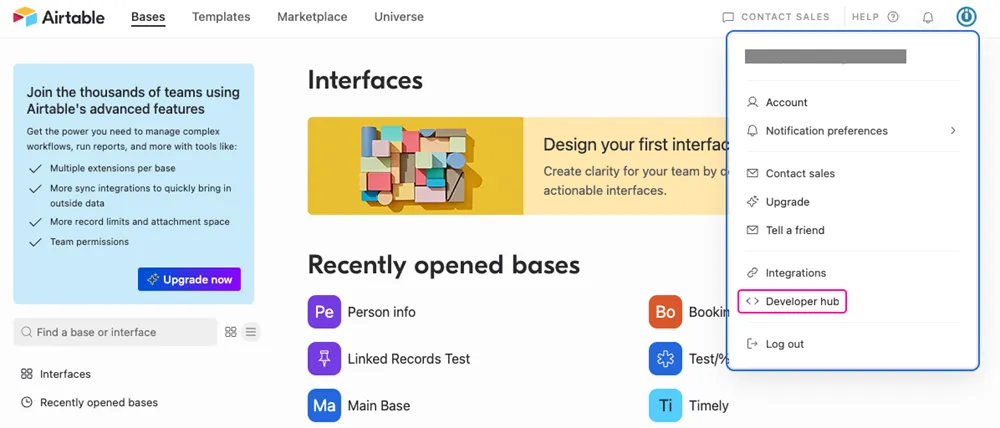Click the Integrations link icon

[753, 273]
